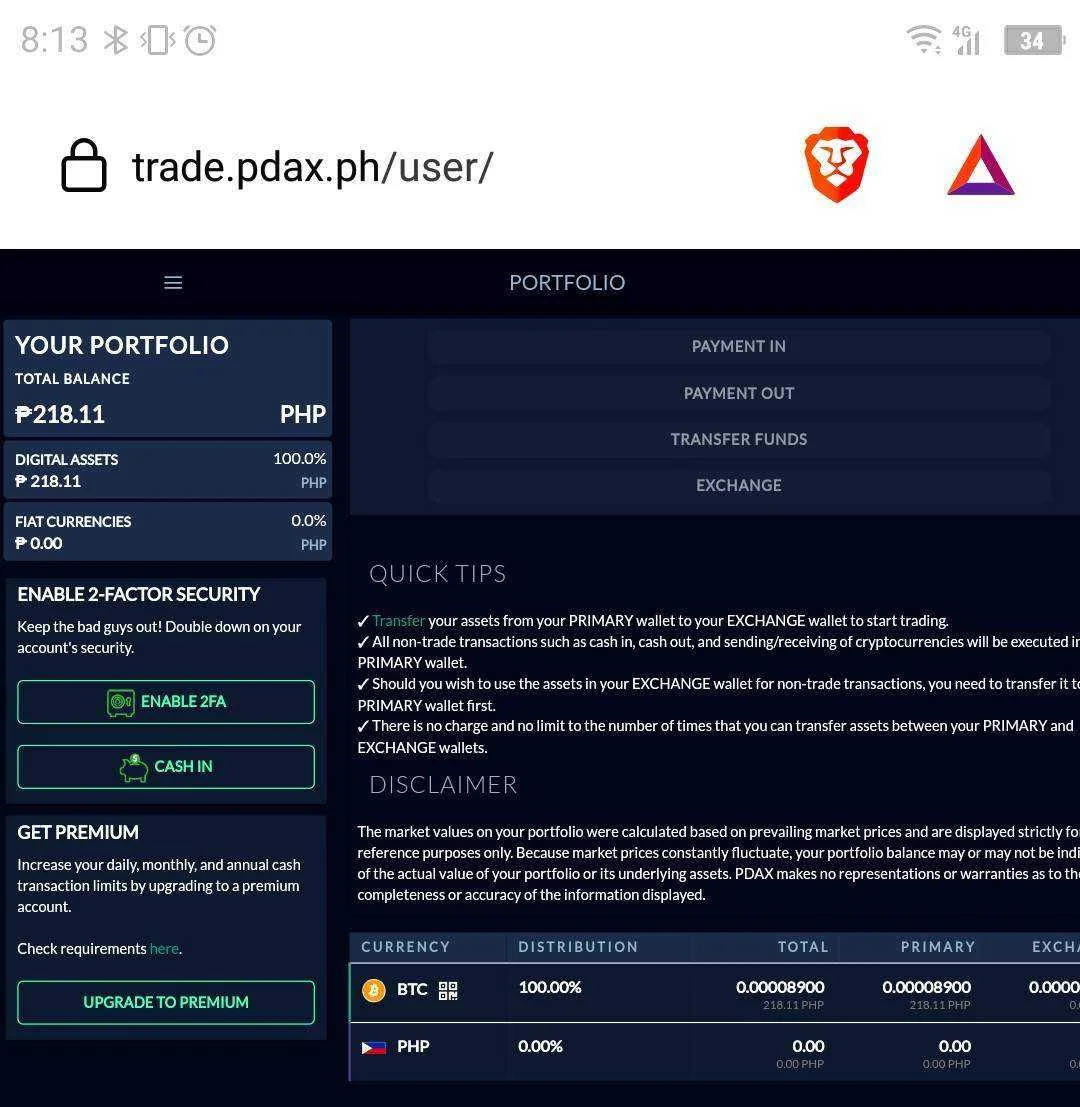Viewport: 1080px width, 1107px height.
Task: Click the 8:13 clock time
Action: click(54, 40)
